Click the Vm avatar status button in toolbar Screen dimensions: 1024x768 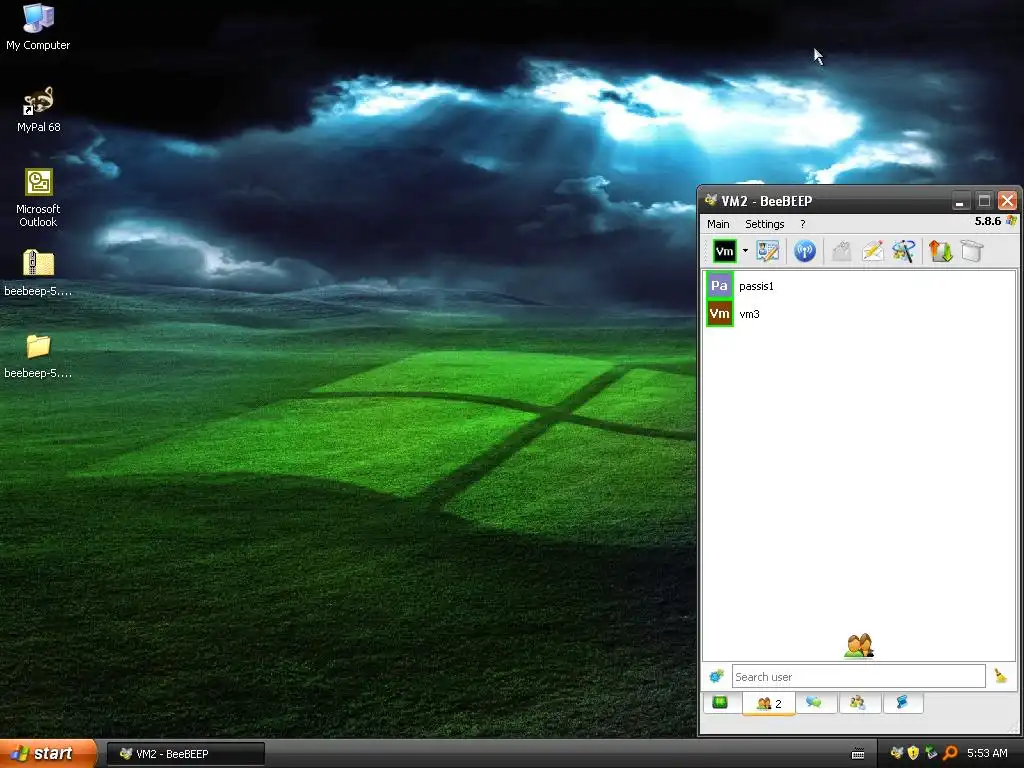724,251
